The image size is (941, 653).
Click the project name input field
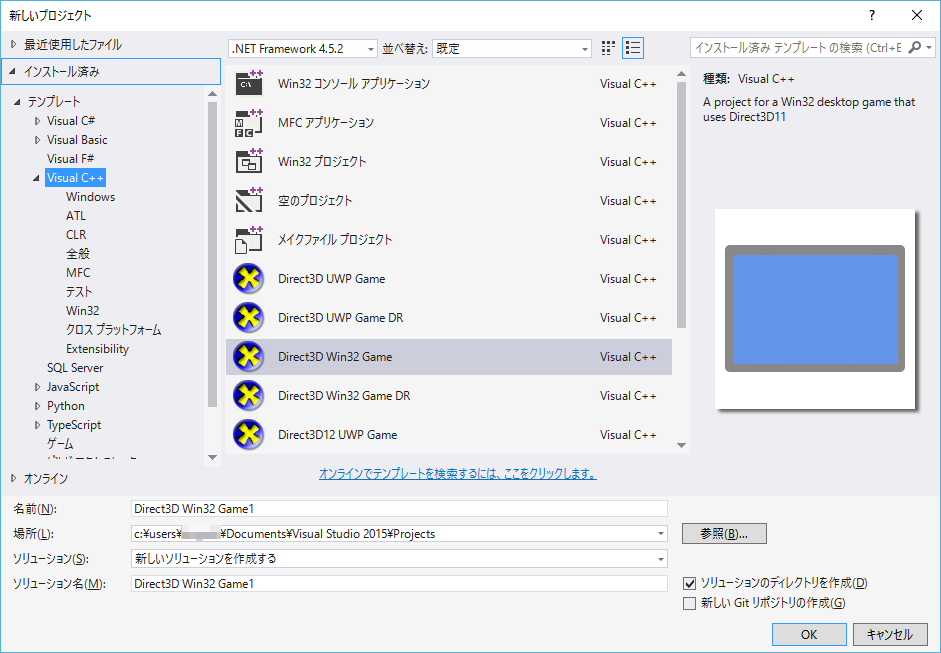coord(399,508)
